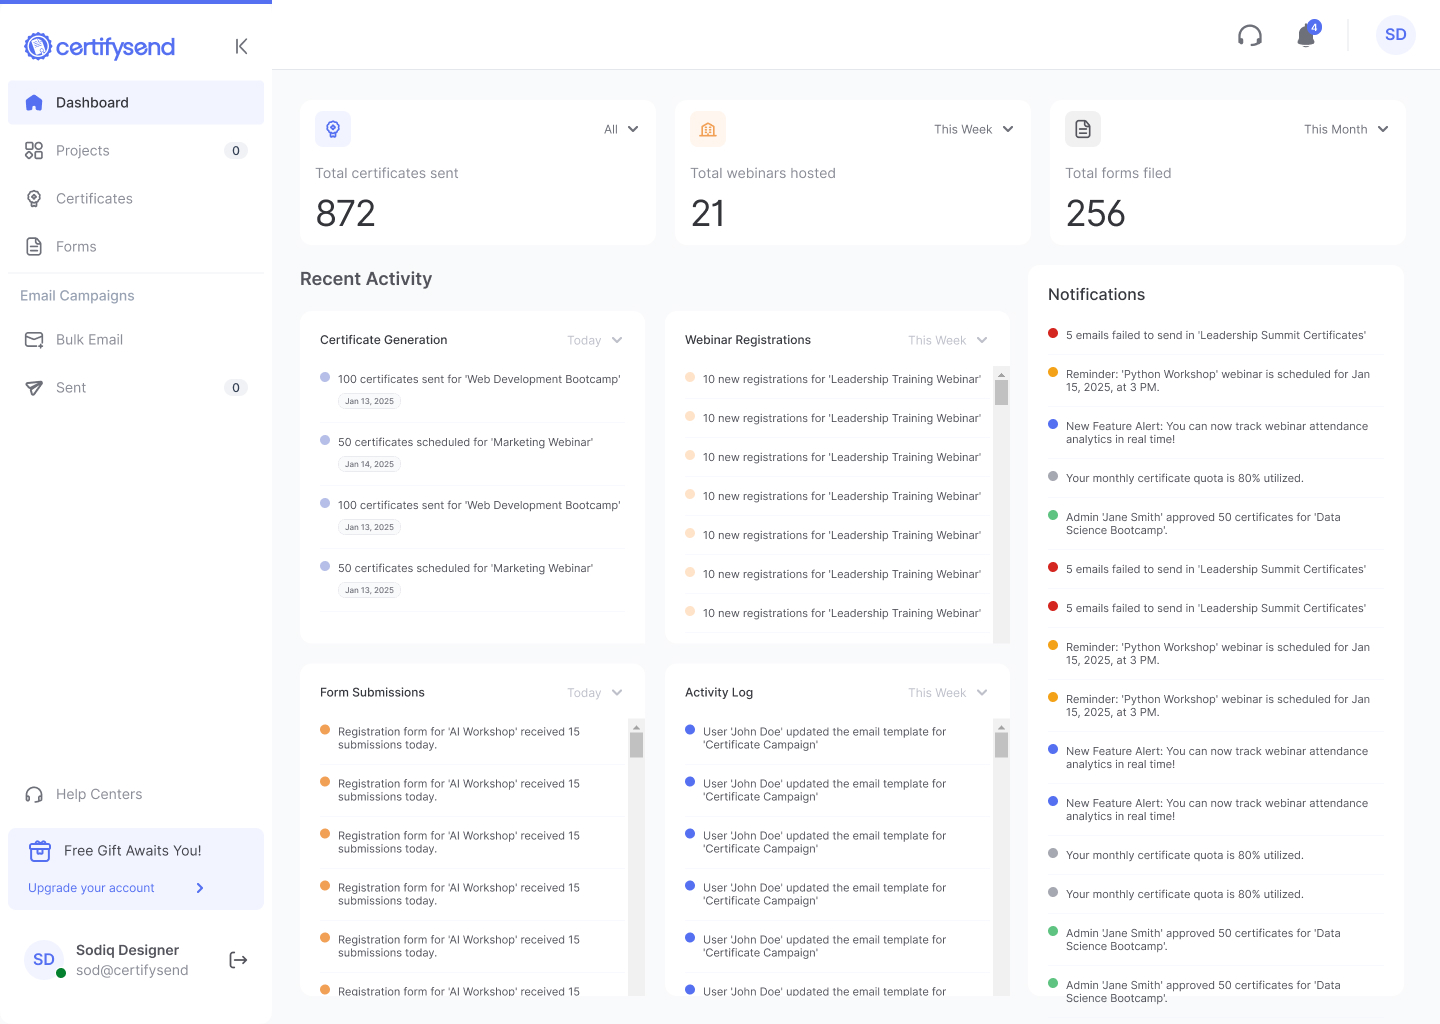Expand the This Week dropdown in Webinar Registrations
1440x1024 pixels.
948,340
